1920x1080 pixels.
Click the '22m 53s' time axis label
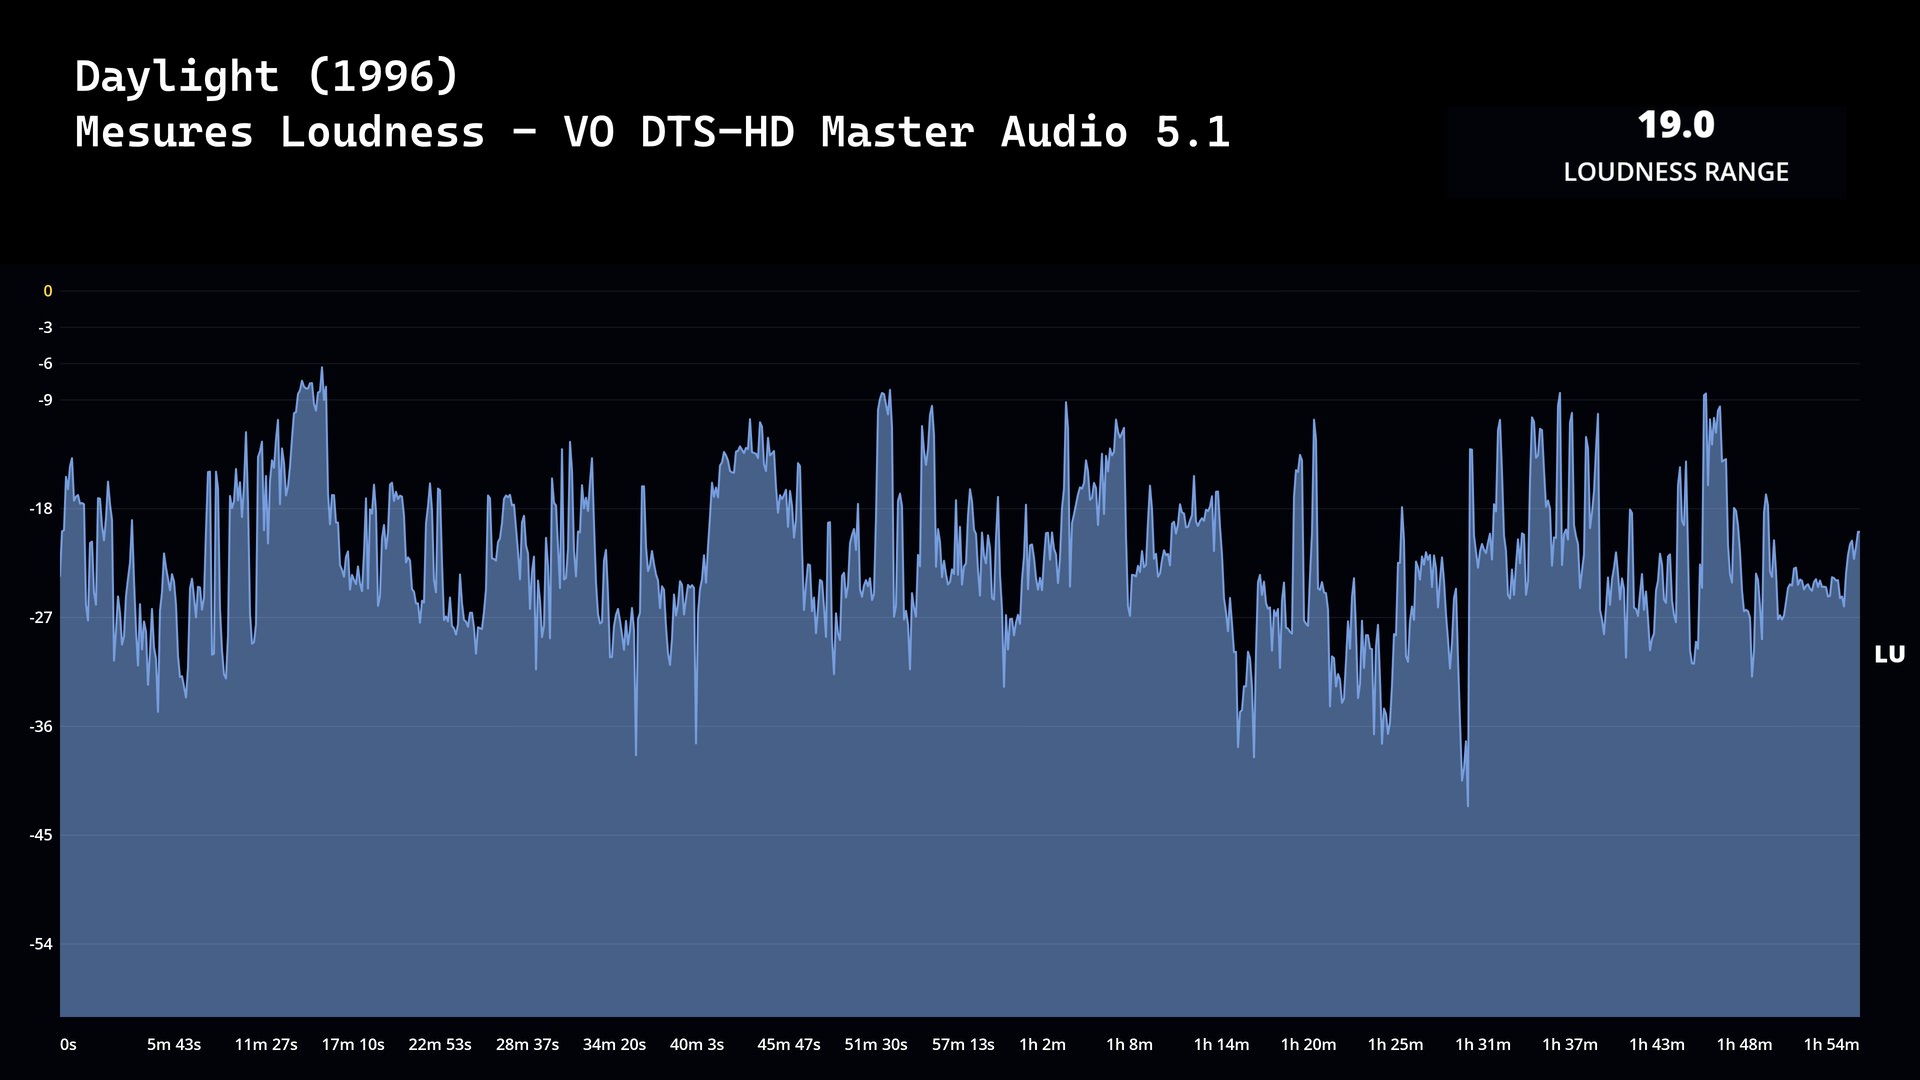(440, 1044)
